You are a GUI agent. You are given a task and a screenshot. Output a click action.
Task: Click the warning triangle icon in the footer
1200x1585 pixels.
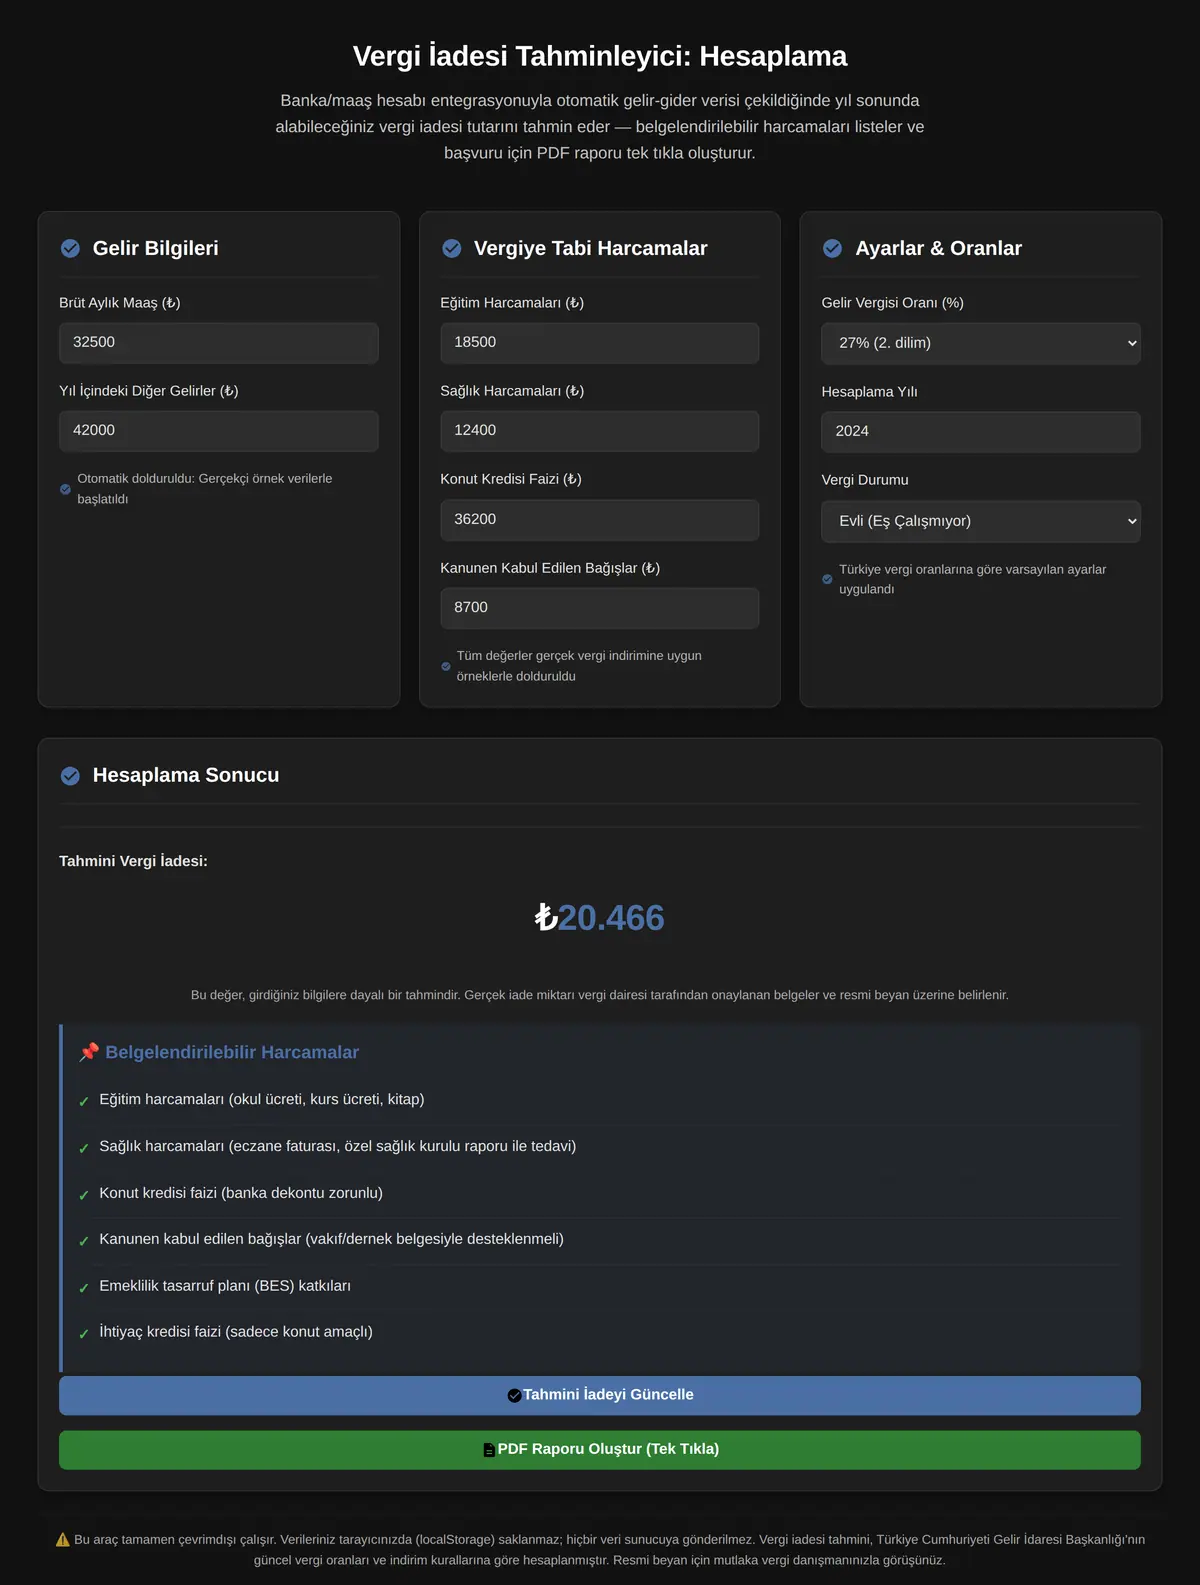pos(63,1539)
